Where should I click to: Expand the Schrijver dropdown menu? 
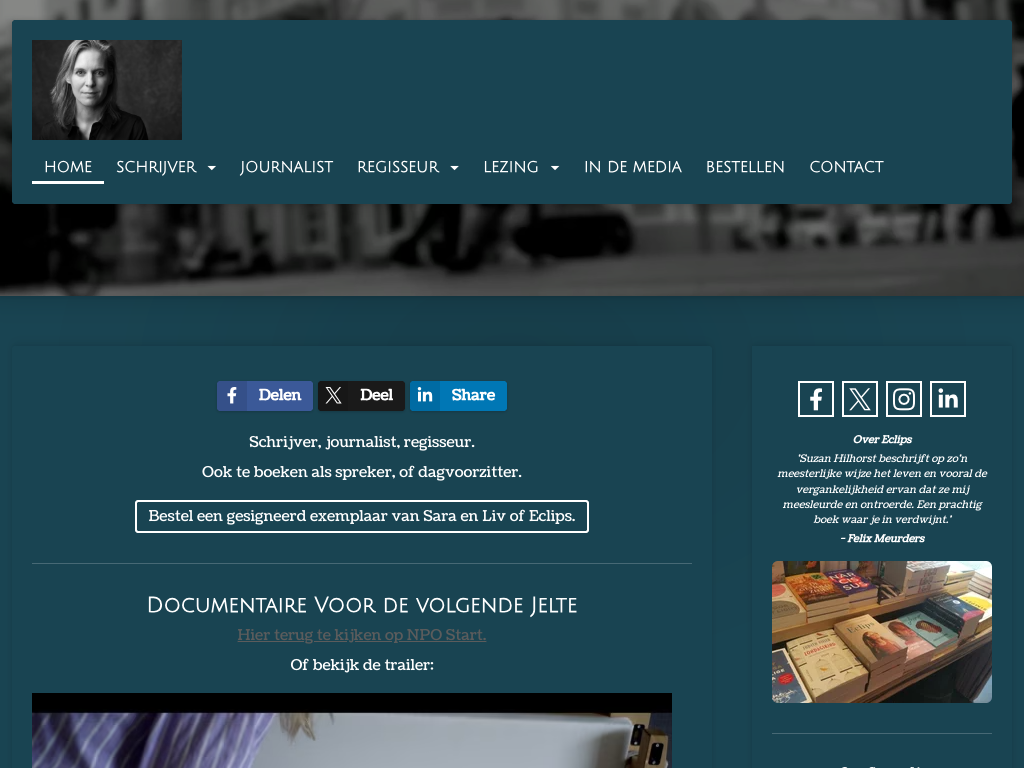[166, 168]
